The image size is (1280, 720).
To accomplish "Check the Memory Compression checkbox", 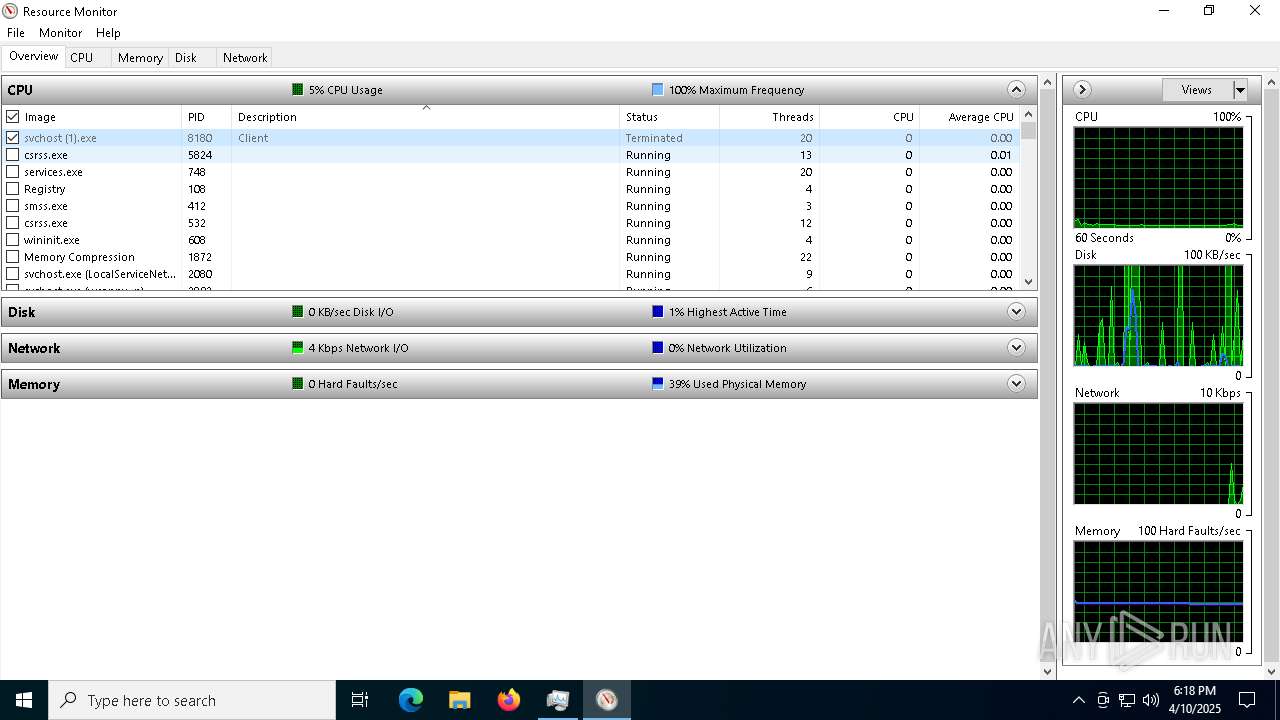I will point(13,257).
